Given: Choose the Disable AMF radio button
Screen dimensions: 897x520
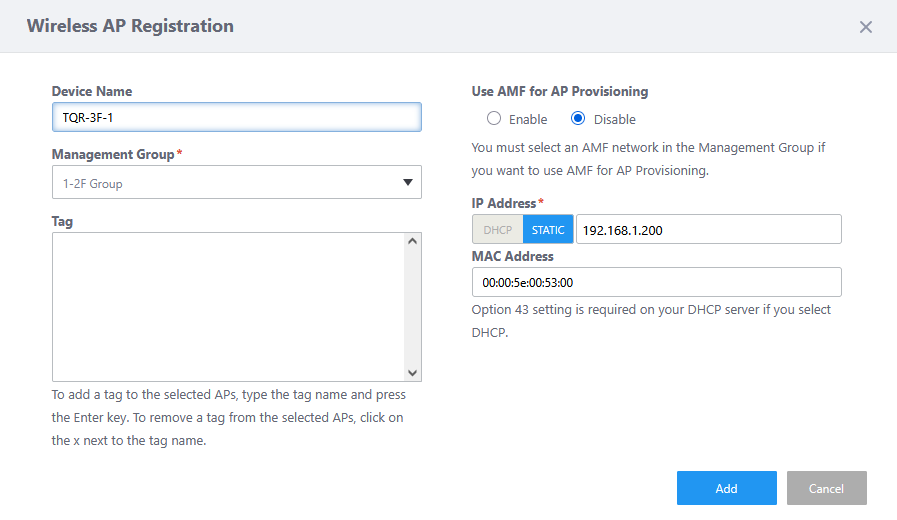Looking at the screenshot, I should [578, 119].
